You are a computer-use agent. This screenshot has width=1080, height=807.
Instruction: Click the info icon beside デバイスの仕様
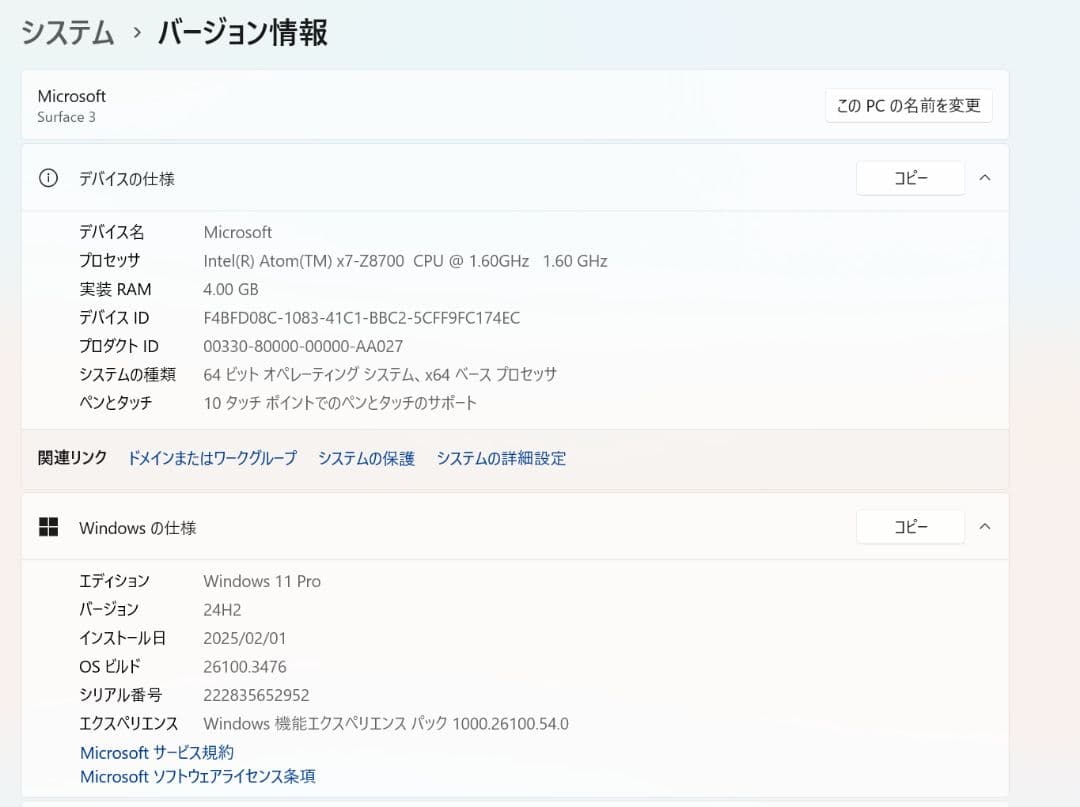(48, 178)
